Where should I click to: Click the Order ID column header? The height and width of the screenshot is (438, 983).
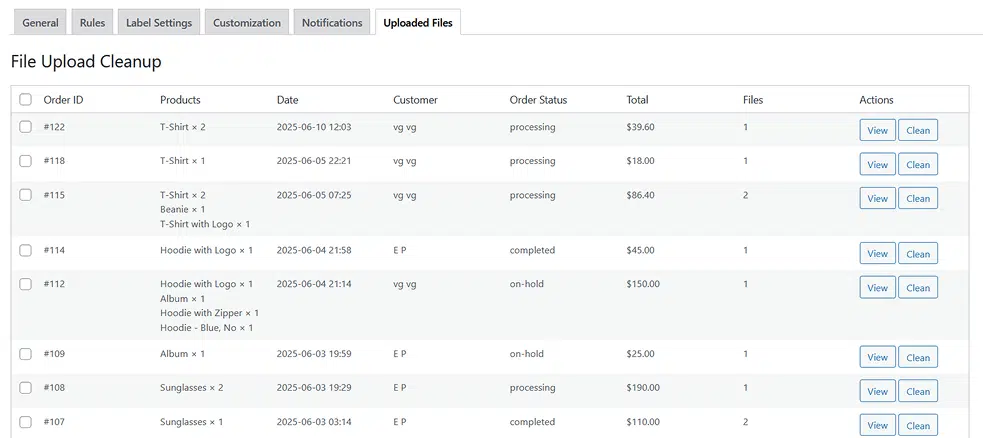[63, 100]
